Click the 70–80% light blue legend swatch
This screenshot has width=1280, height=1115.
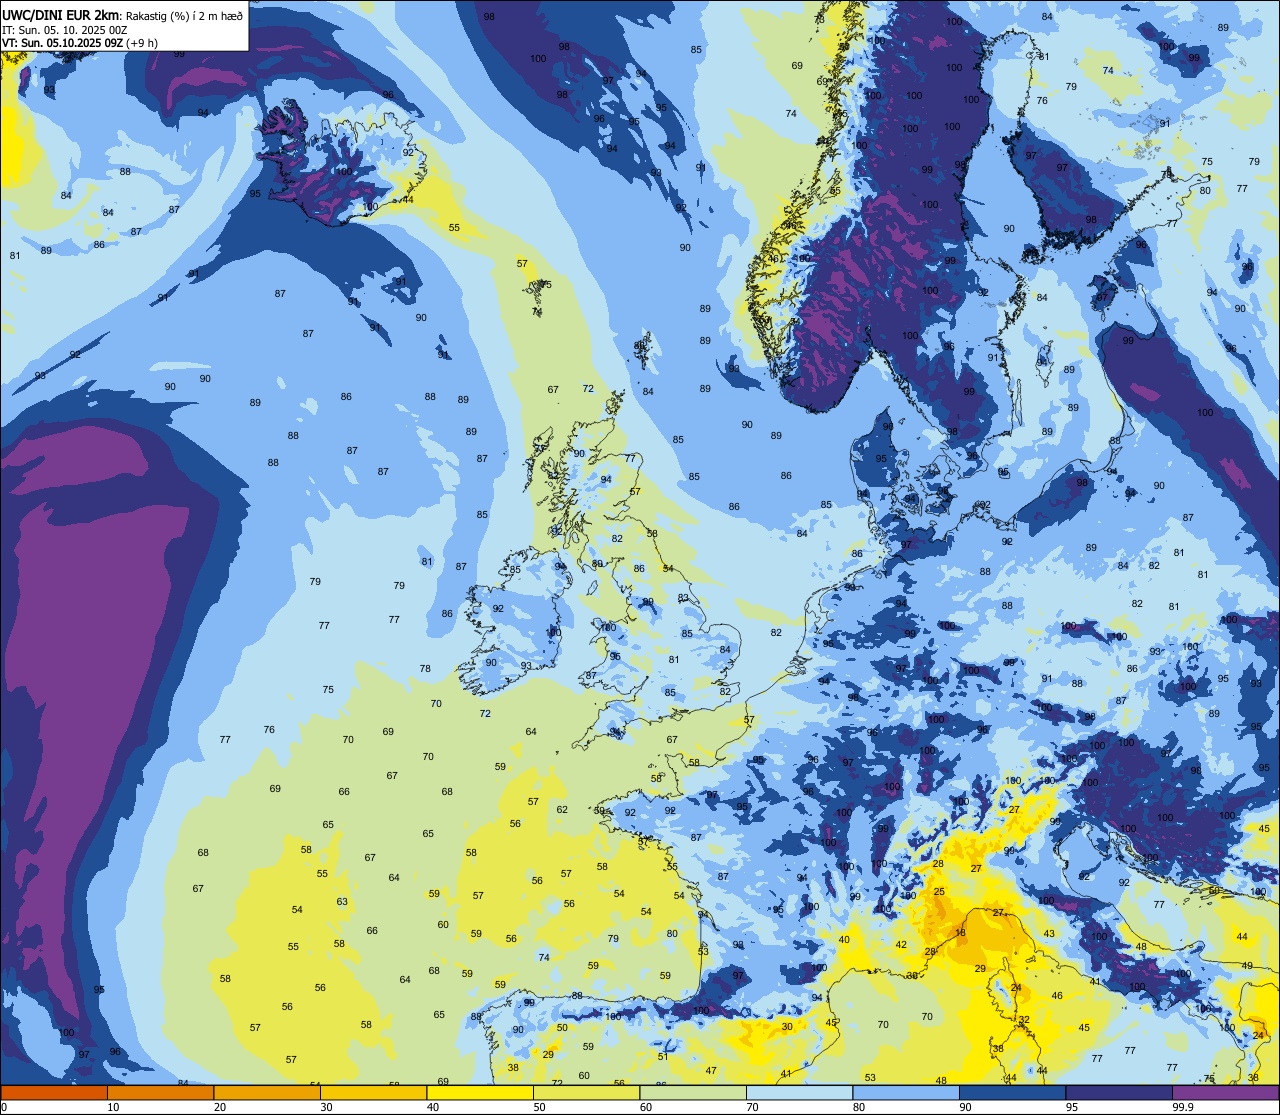pos(799,1092)
